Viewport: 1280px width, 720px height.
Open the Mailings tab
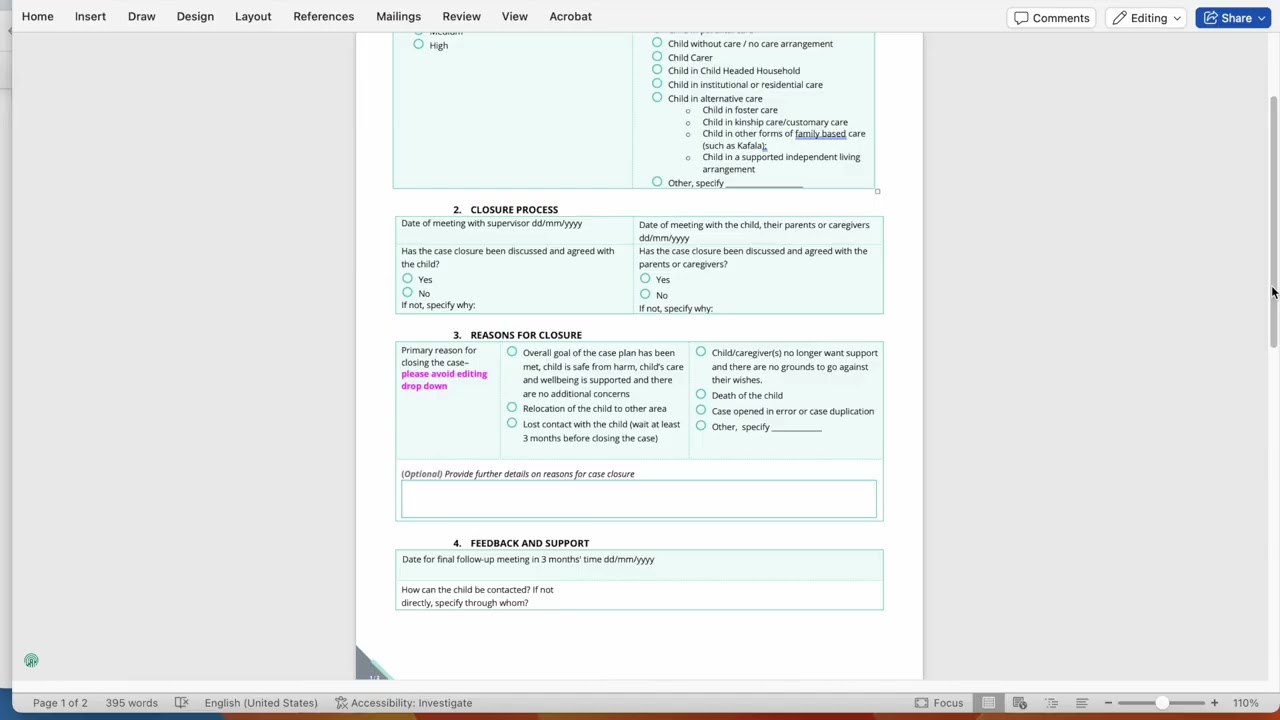pyautogui.click(x=398, y=16)
